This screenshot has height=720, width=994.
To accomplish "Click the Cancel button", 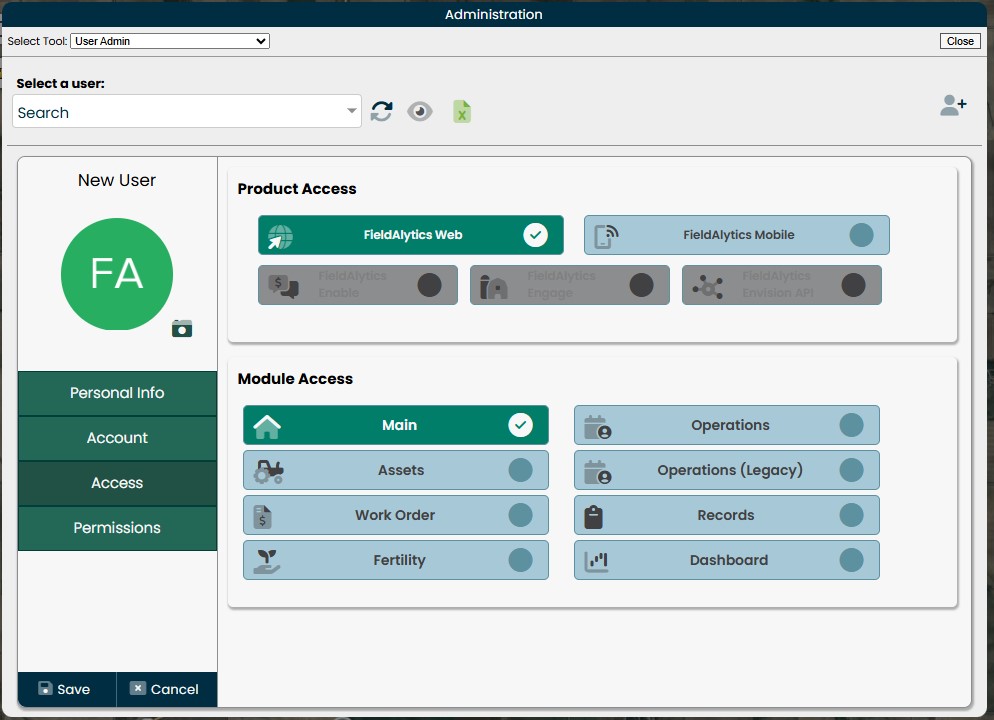I will coord(167,689).
